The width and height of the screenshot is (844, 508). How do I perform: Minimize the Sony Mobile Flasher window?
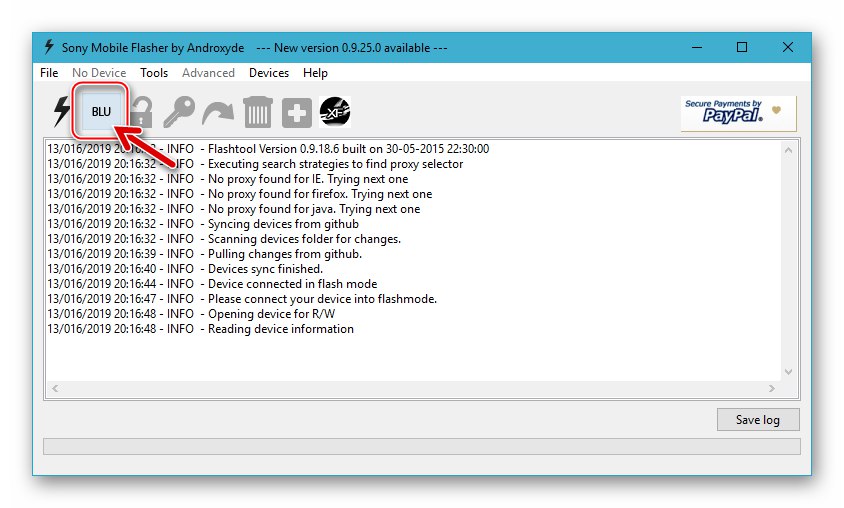[x=697, y=47]
